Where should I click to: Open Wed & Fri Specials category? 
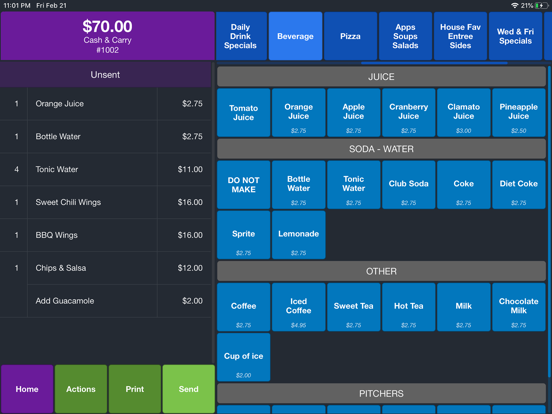515,36
